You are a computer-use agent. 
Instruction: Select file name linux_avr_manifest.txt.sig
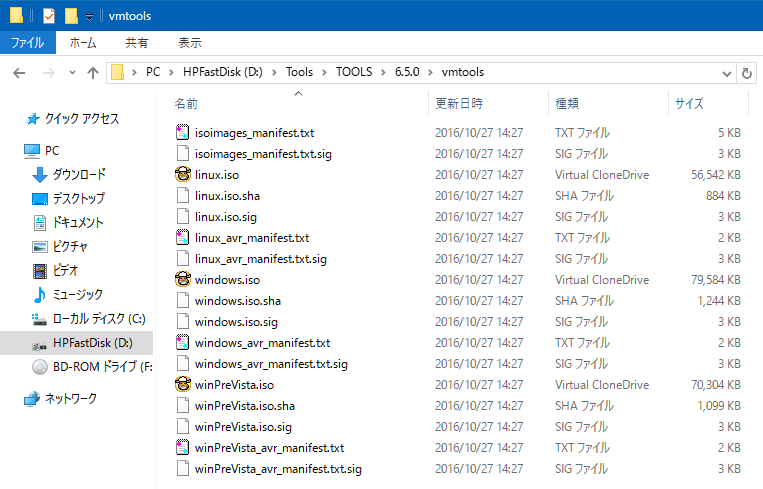click(x=261, y=259)
